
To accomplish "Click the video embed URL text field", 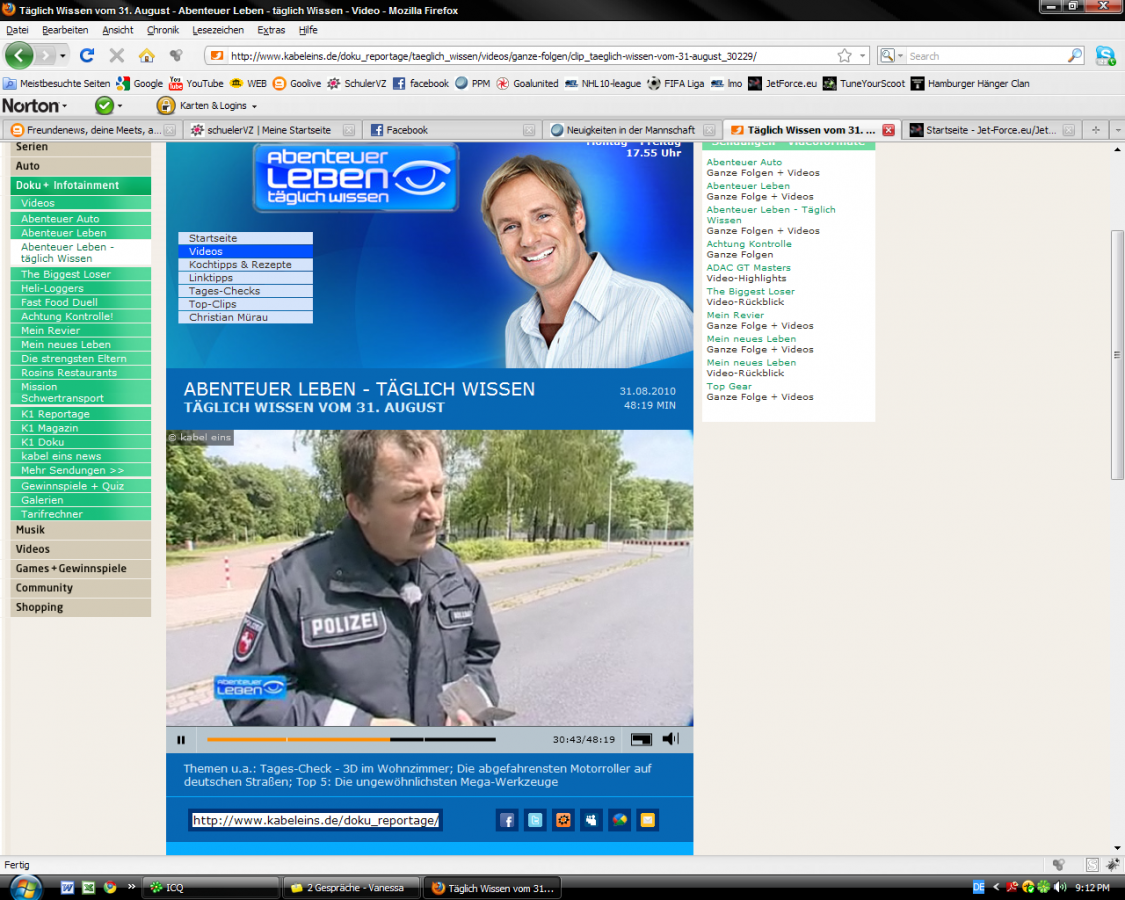I will [x=316, y=820].
